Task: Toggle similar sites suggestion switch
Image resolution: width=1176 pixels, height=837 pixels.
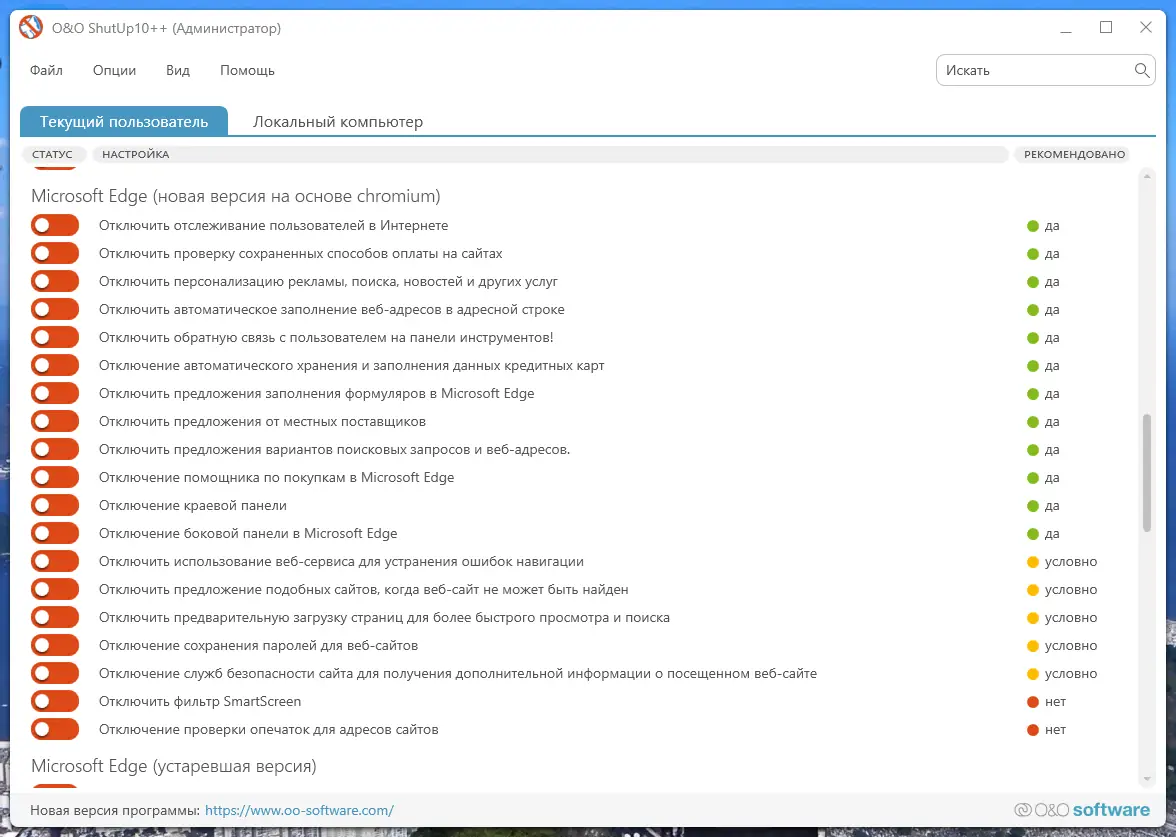Action: coord(55,590)
